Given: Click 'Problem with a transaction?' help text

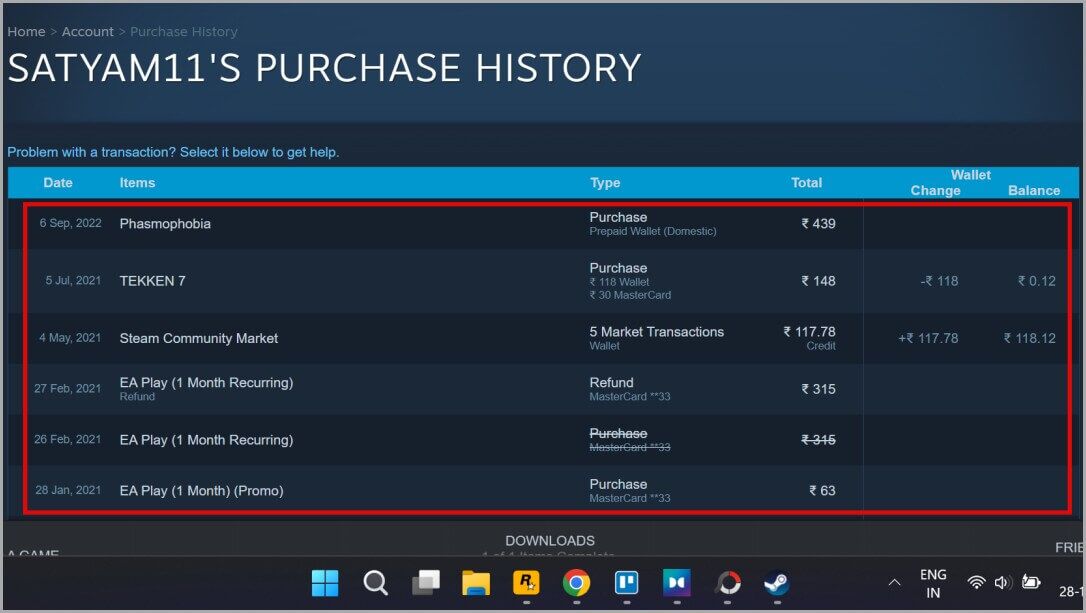Looking at the screenshot, I should [173, 152].
